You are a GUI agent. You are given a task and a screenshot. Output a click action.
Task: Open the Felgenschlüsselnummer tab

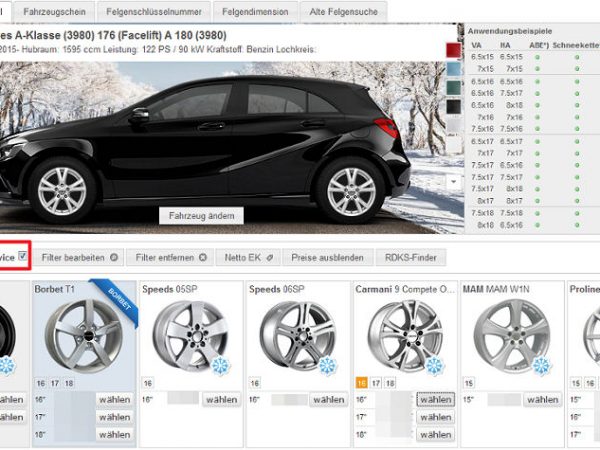[x=154, y=12]
